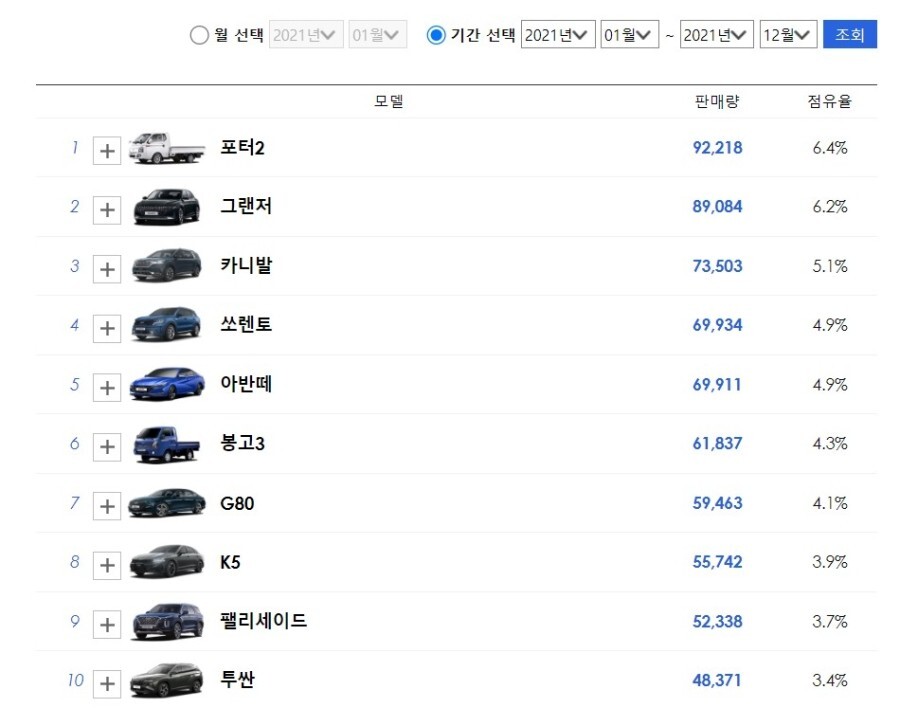Open the 쏘렌토 model name link
The width and height of the screenshot is (900, 708).
coord(246,324)
